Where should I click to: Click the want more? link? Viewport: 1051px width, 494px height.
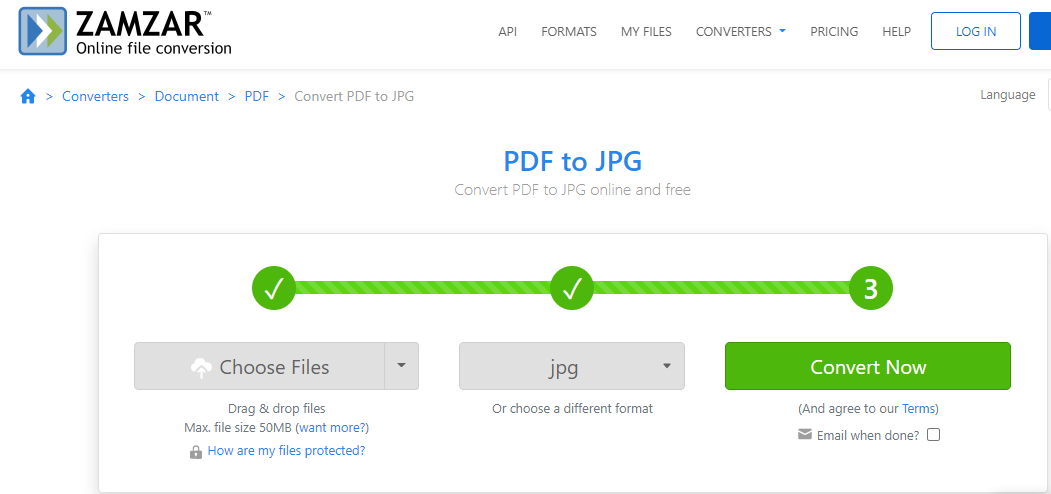332,427
